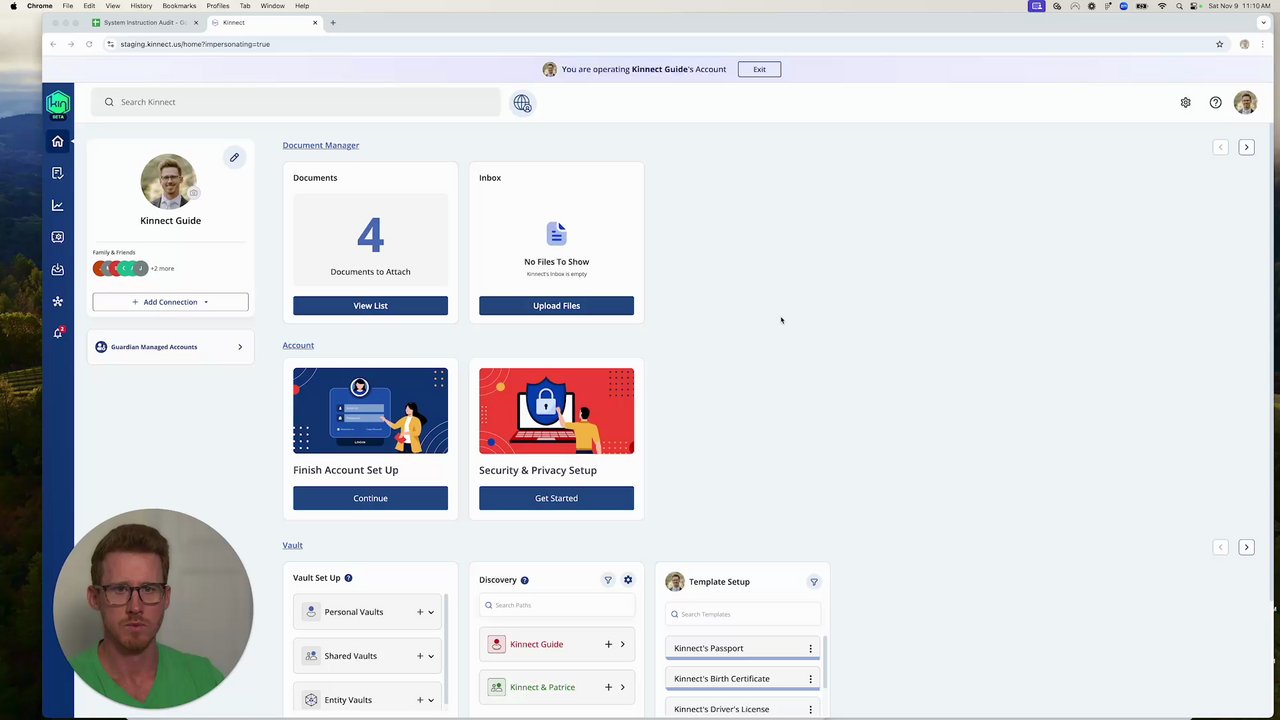The height and width of the screenshot is (720, 1280).
Task: Click the Discovery help icon
Action: pyautogui.click(x=524, y=580)
